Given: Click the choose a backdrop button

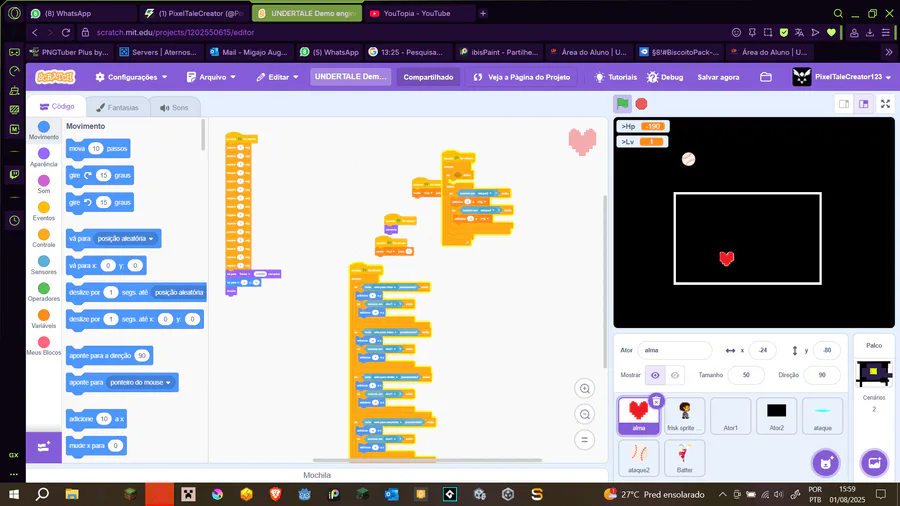Looking at the screenshot, I should [874, 463].
